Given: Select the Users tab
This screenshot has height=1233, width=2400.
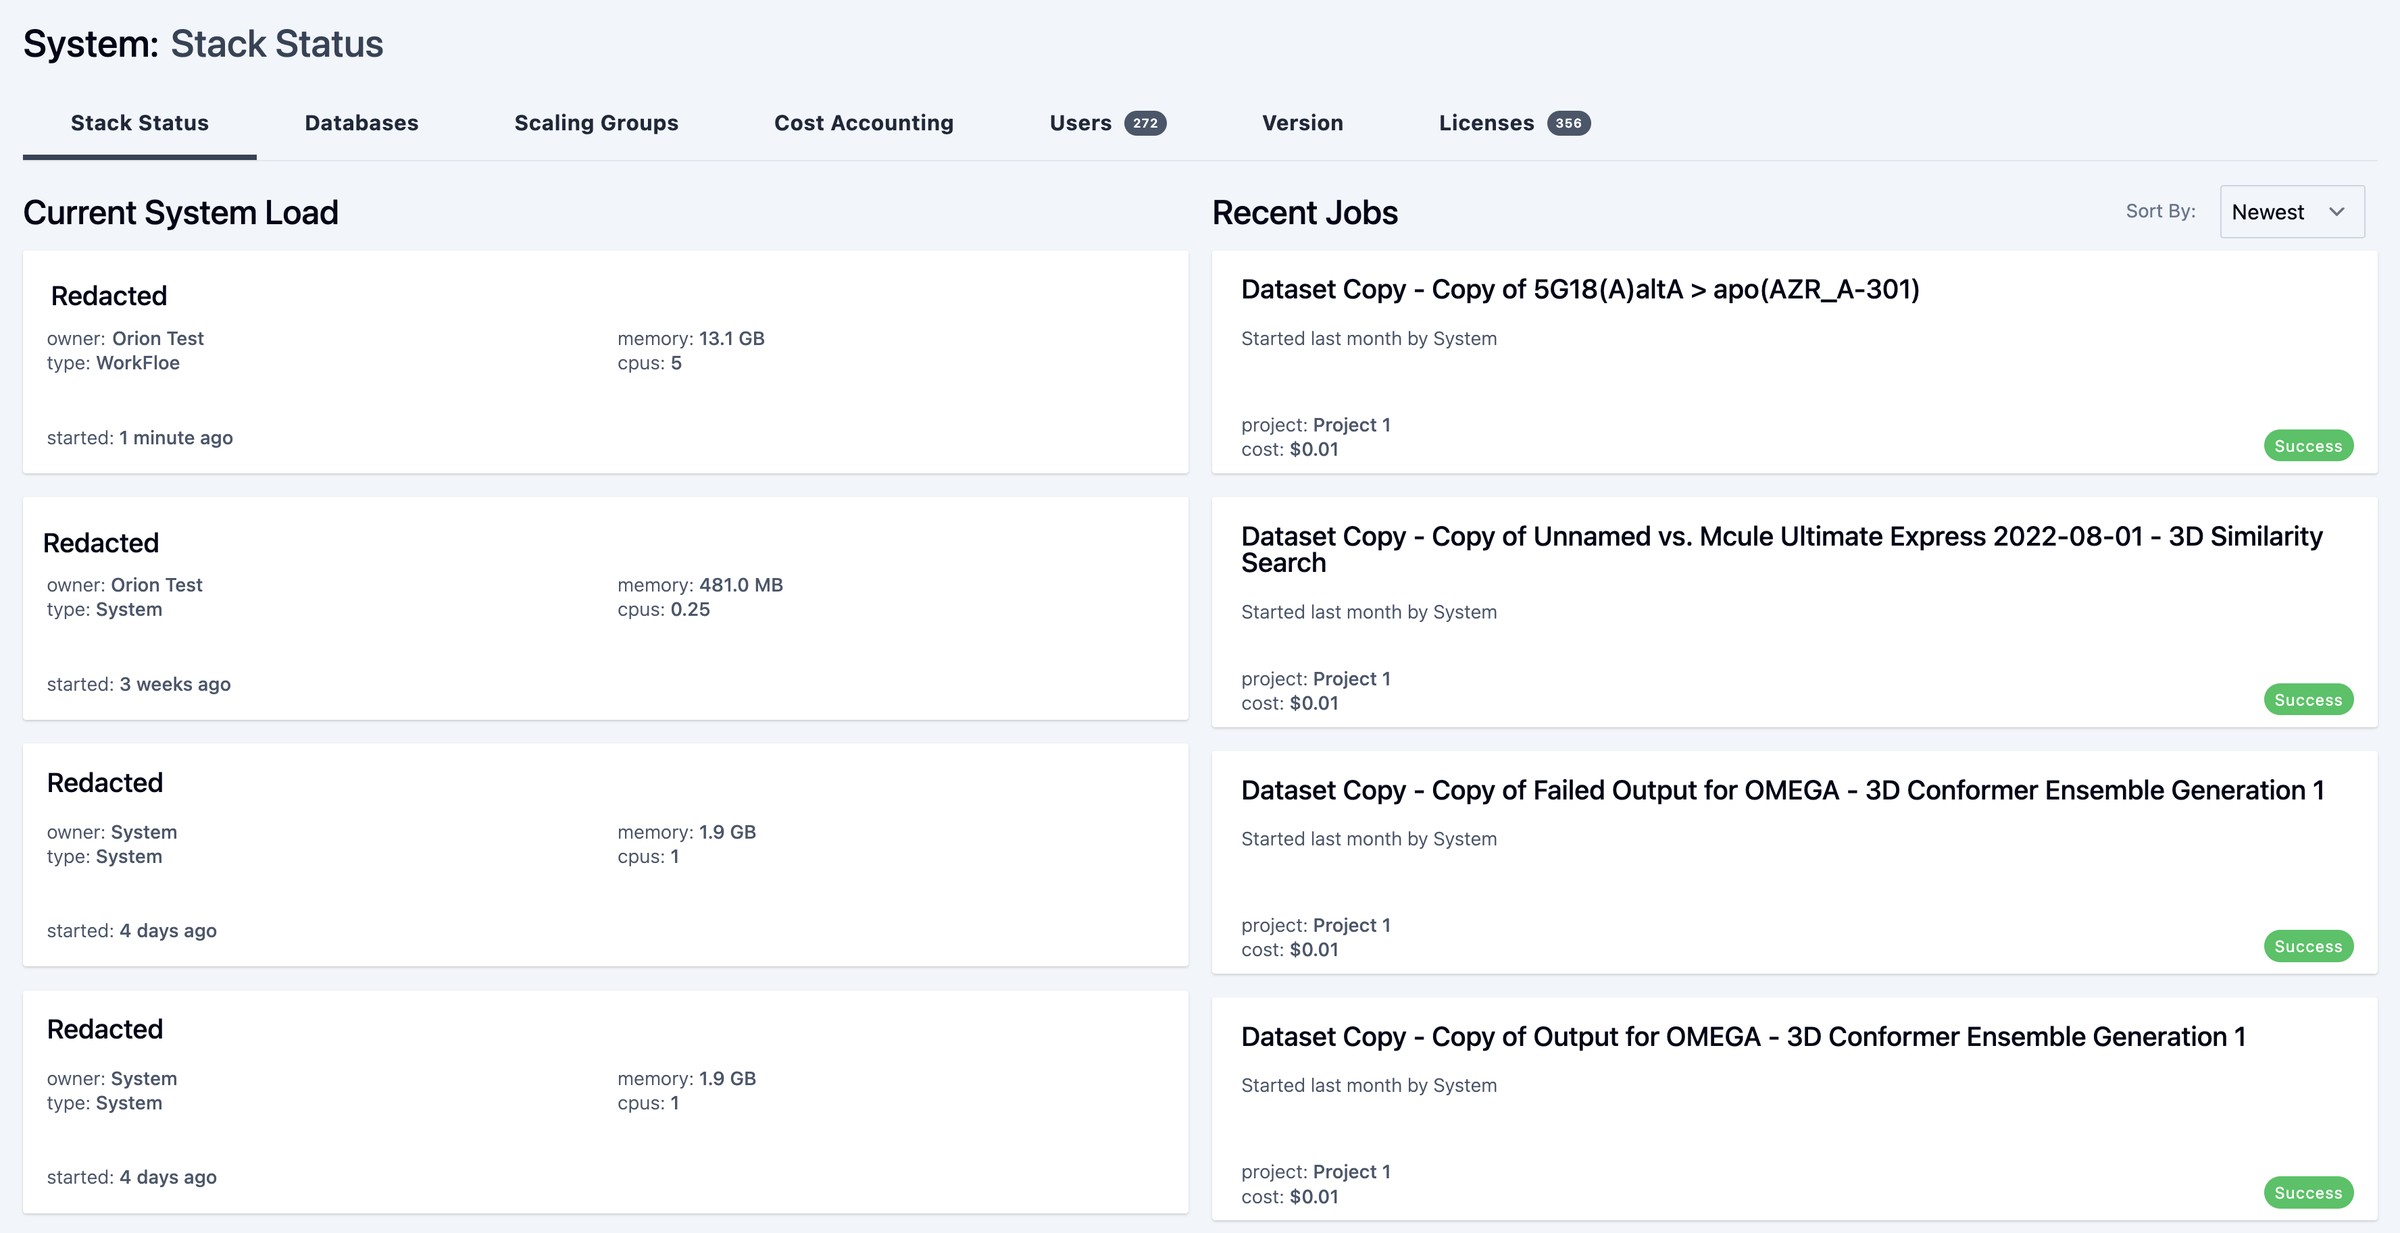Looking at the screenshot, I should tap(1080, 123).
